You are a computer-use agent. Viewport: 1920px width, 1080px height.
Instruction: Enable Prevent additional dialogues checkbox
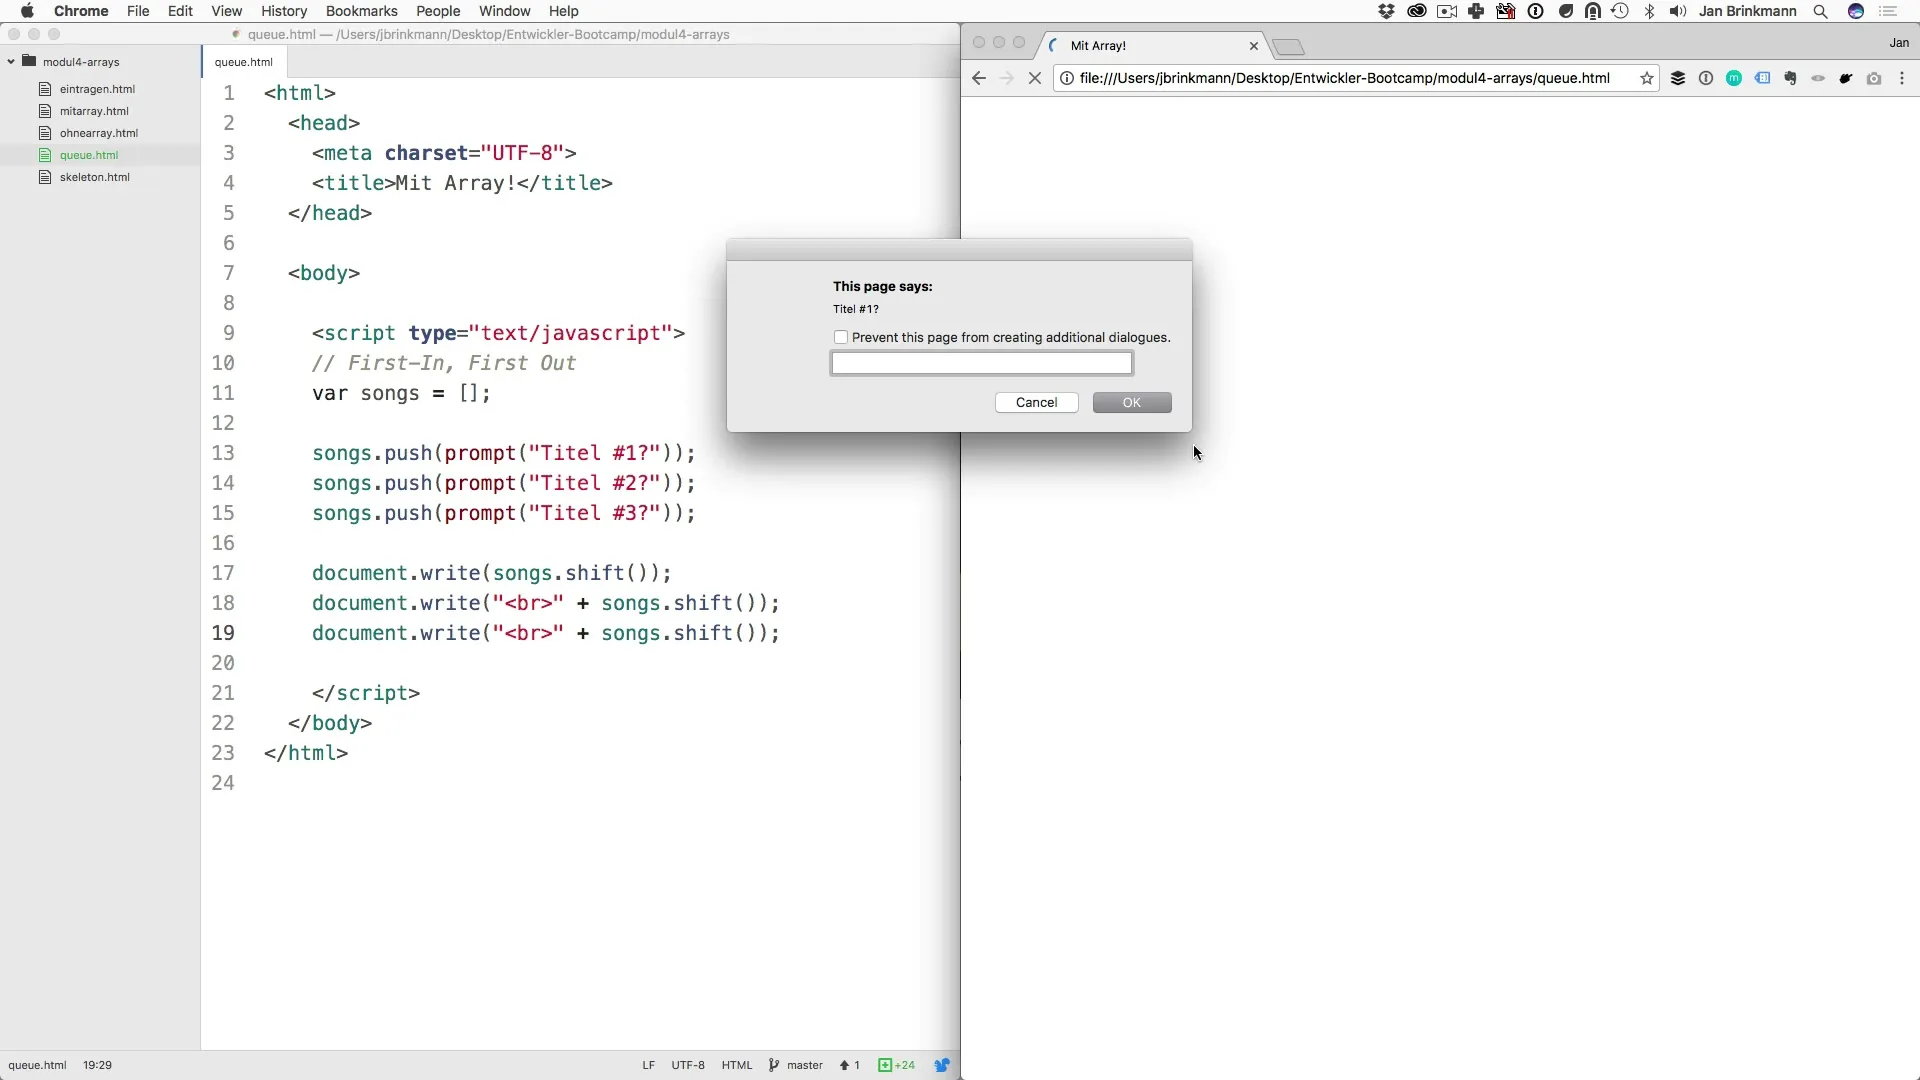(841, 337)
